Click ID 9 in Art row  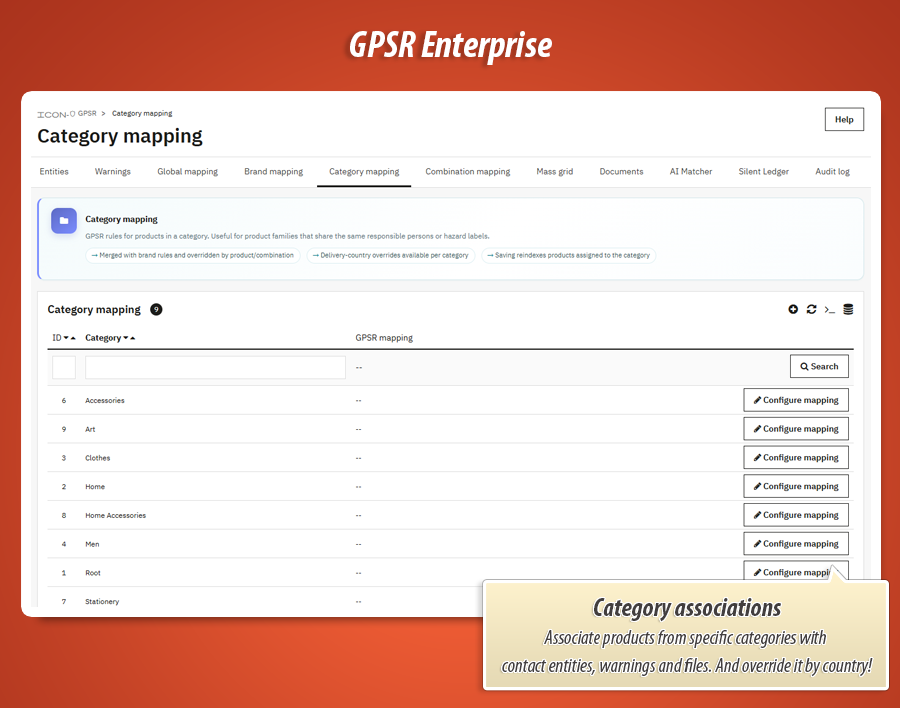(x=64, y=430)
